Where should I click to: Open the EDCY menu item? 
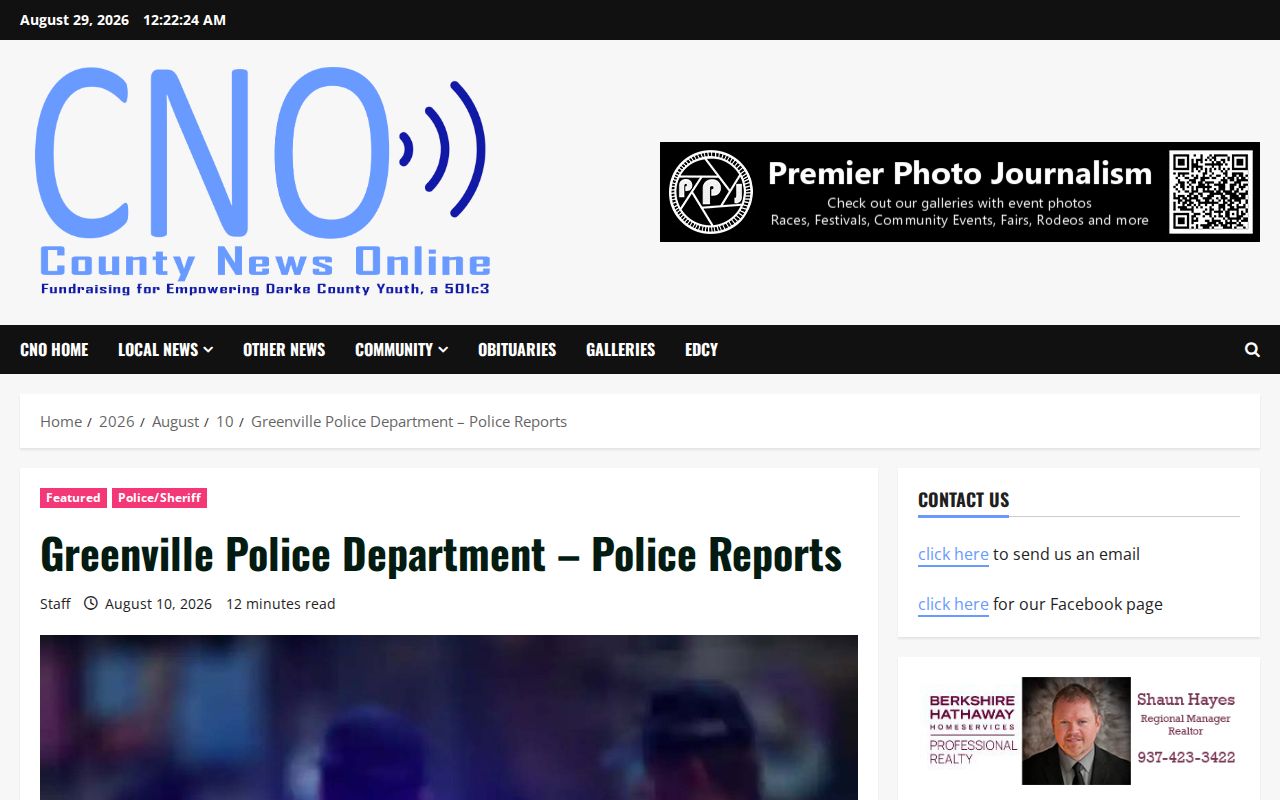701,350
